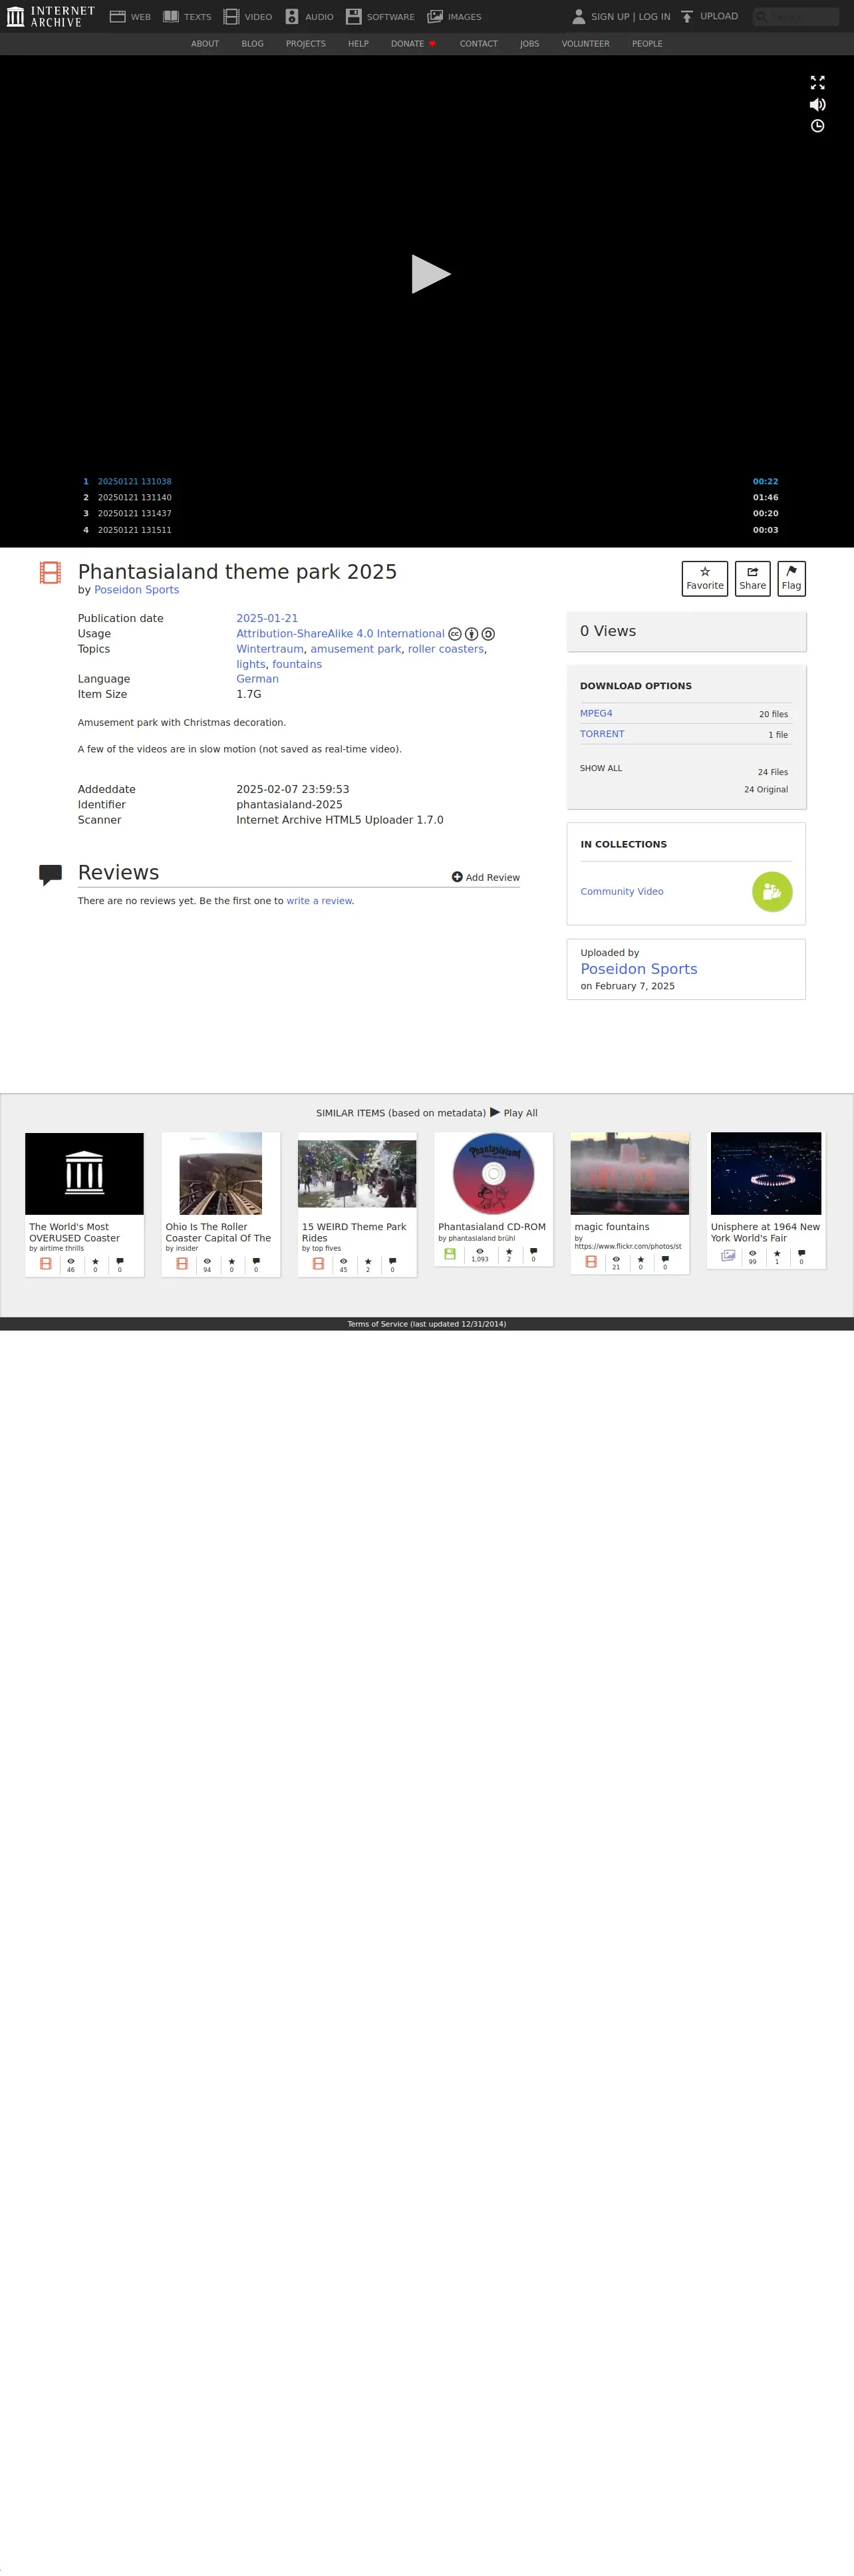Open the Images section in top nav
Image resolution: width=854 pixels, height=2576 pixels.
point(454,16)
